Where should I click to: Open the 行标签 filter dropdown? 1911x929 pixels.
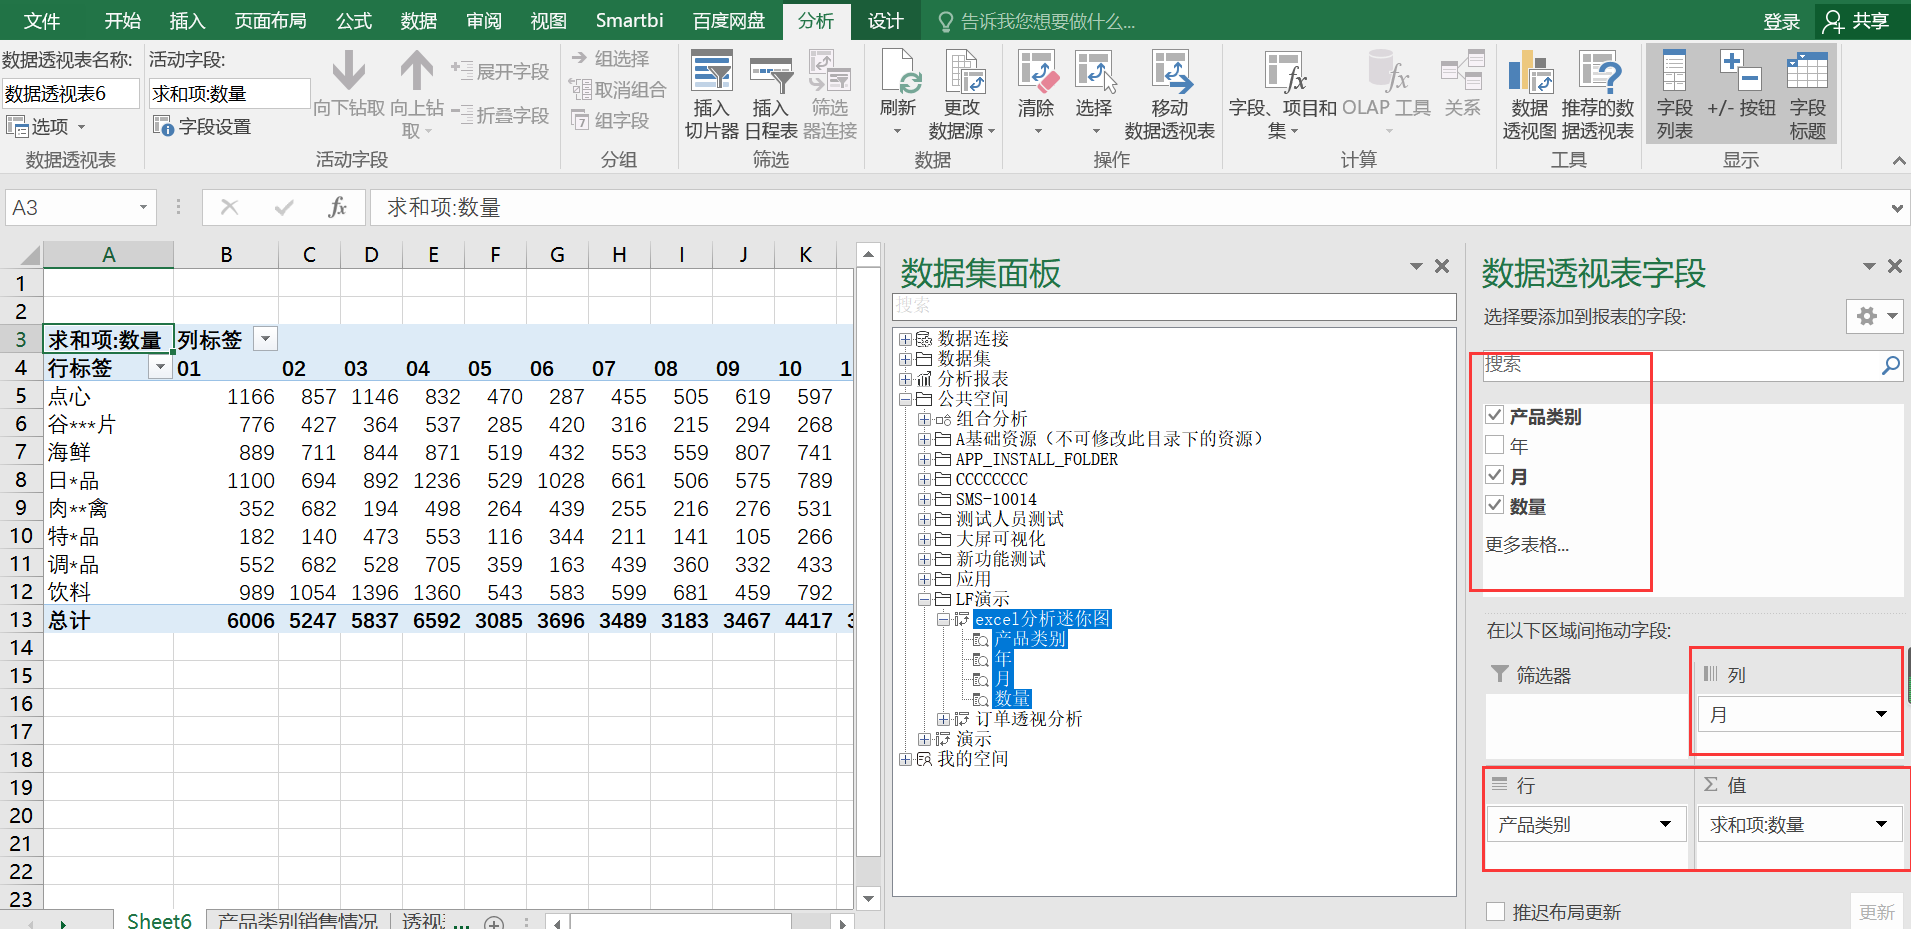[x=160, y=367]
